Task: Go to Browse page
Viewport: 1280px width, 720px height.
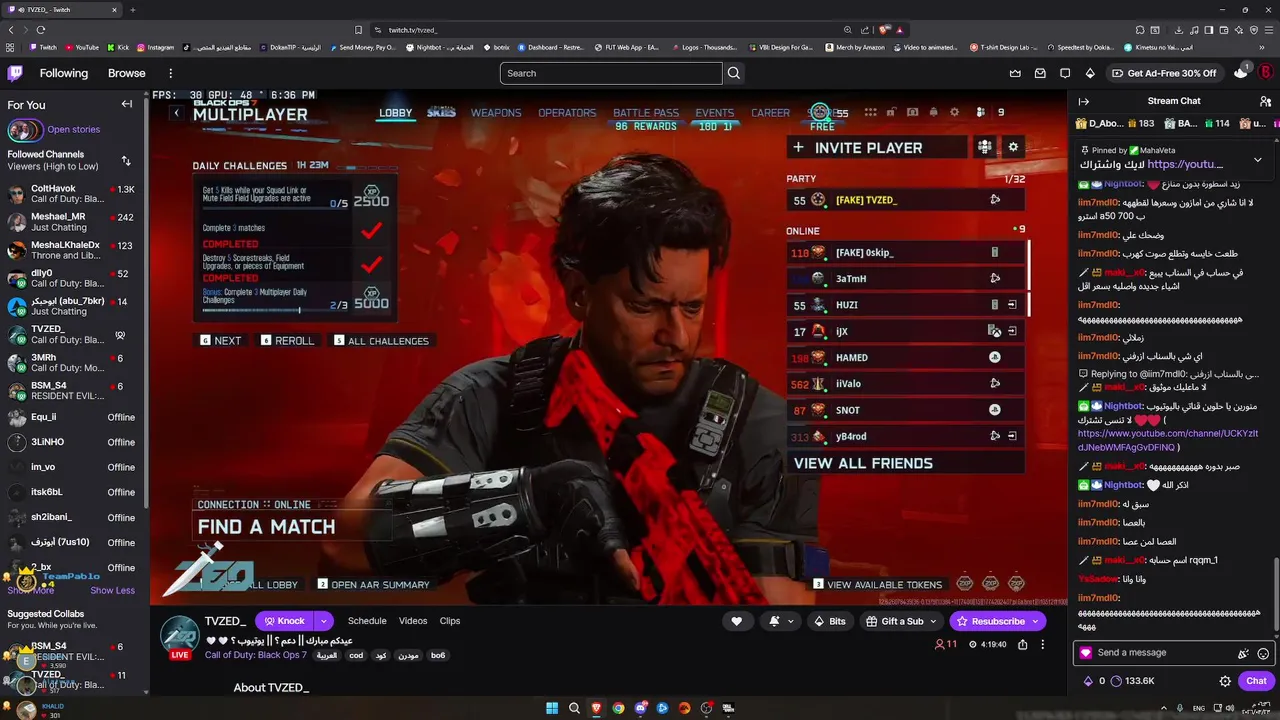Action: (x=127, y=73)
